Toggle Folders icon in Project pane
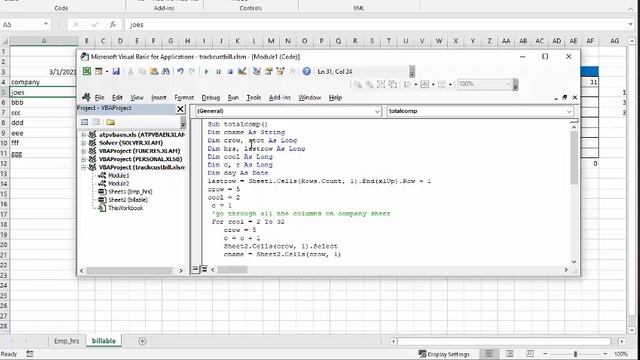The height and width of the screenshot is (360, 640). click(x=110, y=122)
